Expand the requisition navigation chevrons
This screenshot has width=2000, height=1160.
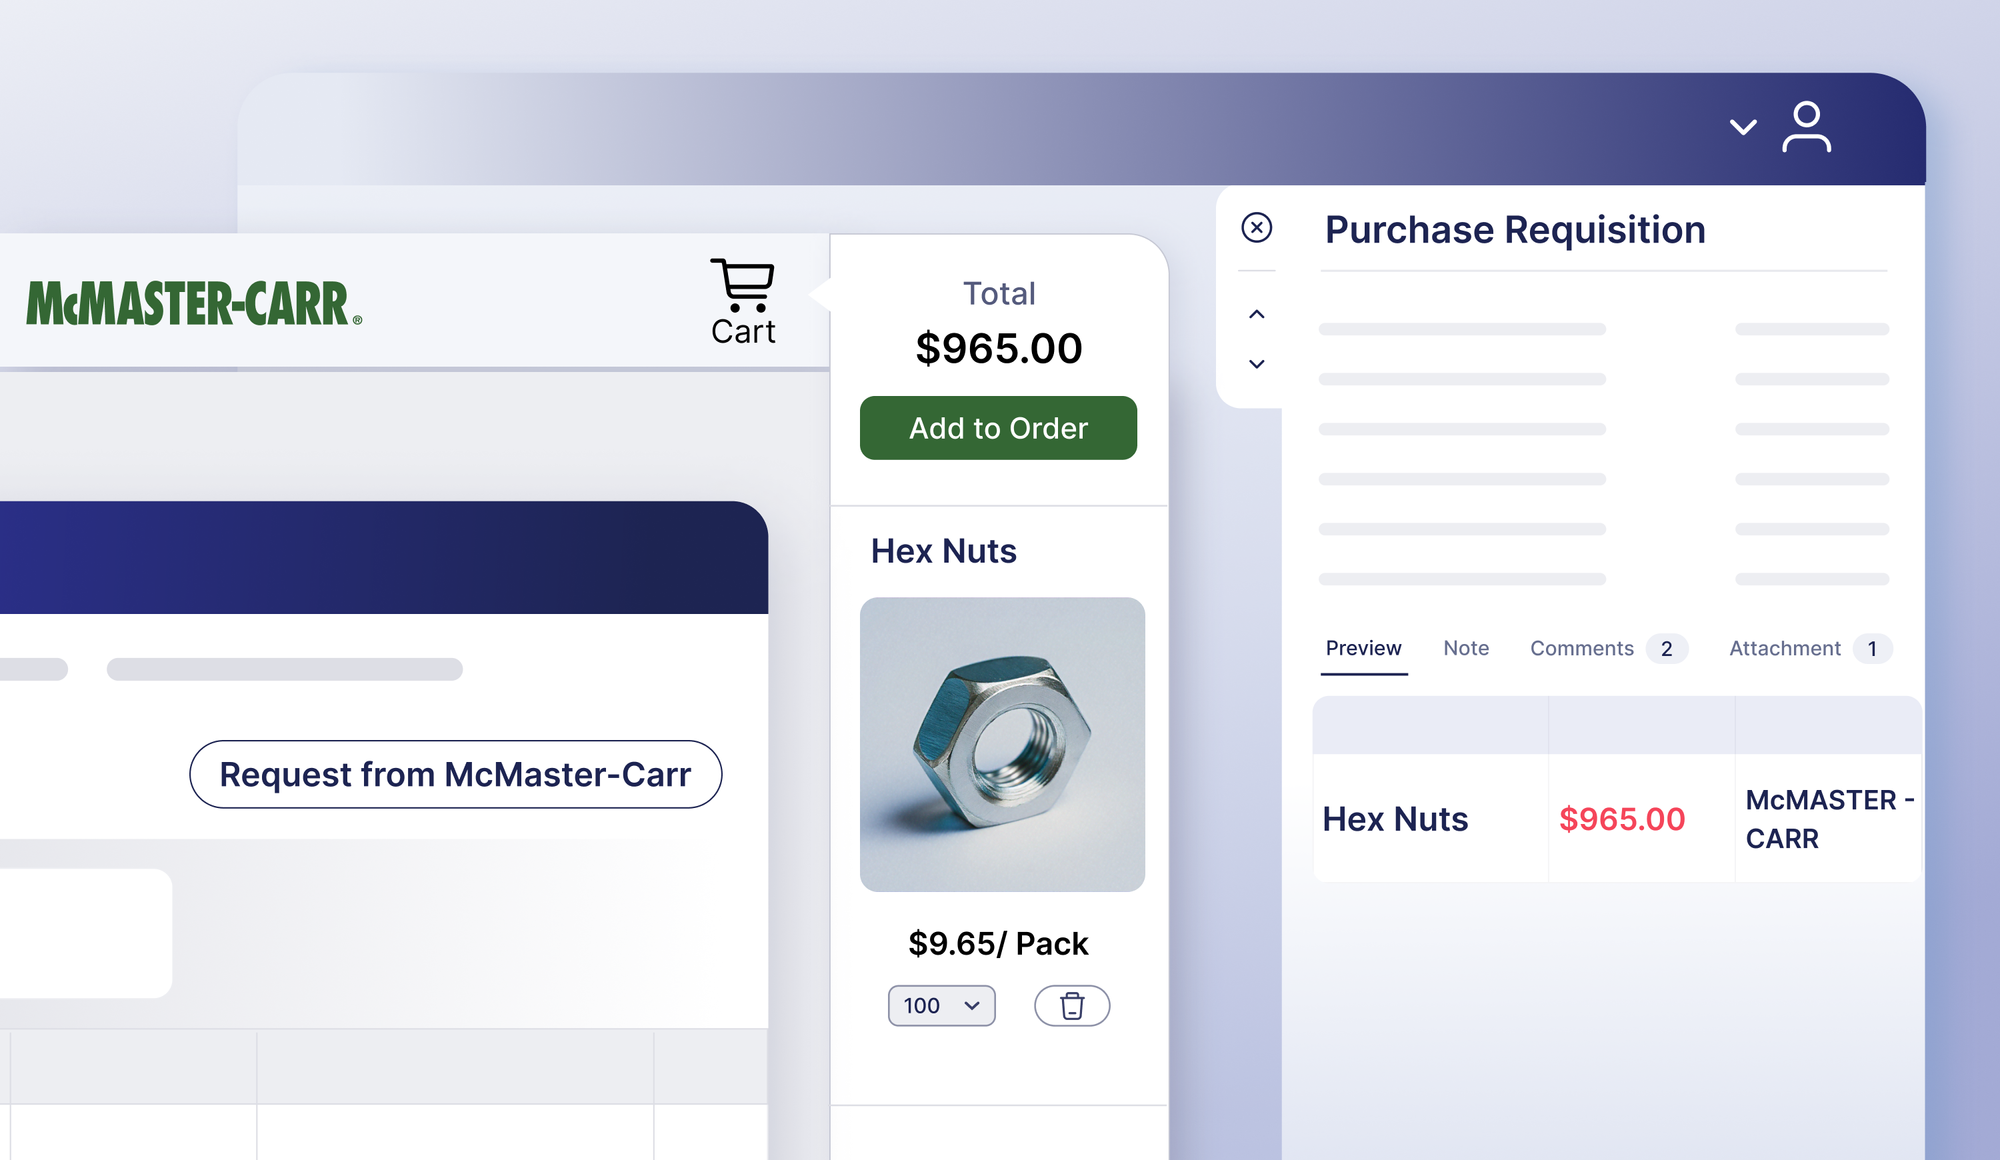point(1256,313)
